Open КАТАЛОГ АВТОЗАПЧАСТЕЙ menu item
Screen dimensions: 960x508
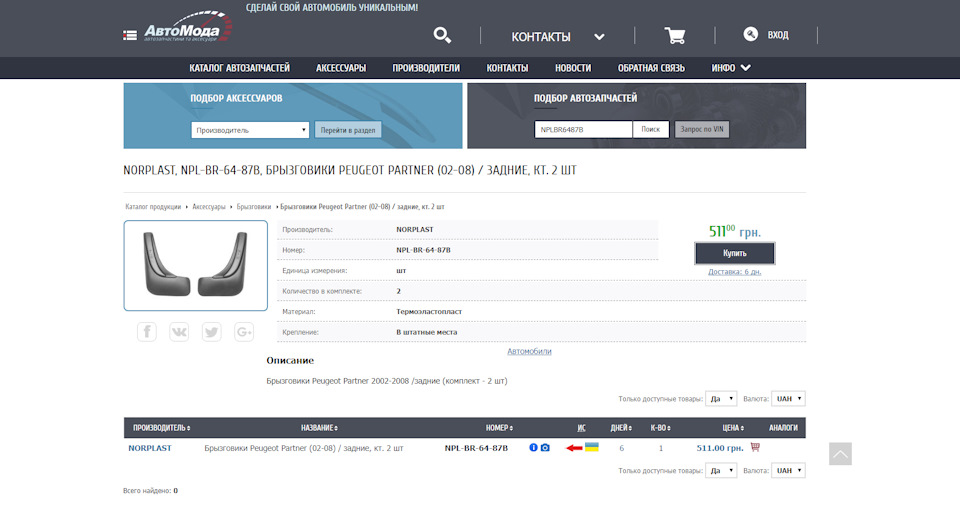[x=239, y=68]
